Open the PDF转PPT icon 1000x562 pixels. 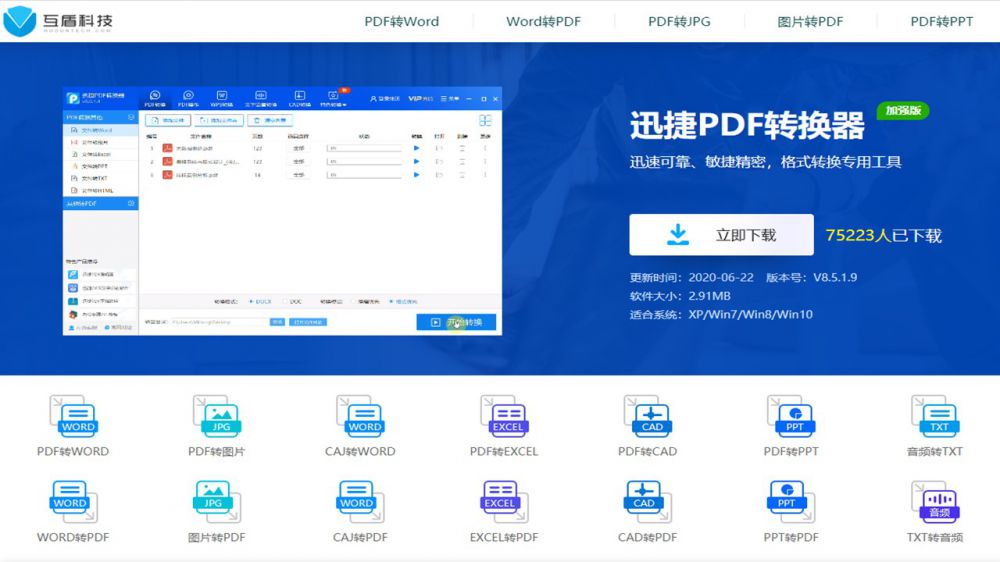790,416
